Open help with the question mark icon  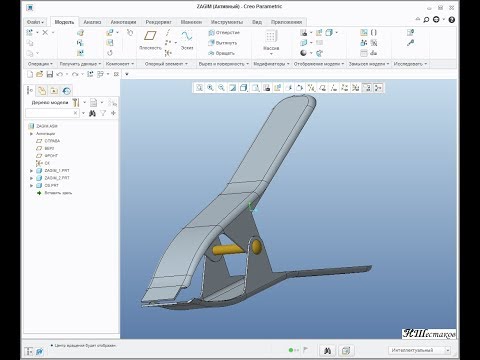tap(452, 20)
